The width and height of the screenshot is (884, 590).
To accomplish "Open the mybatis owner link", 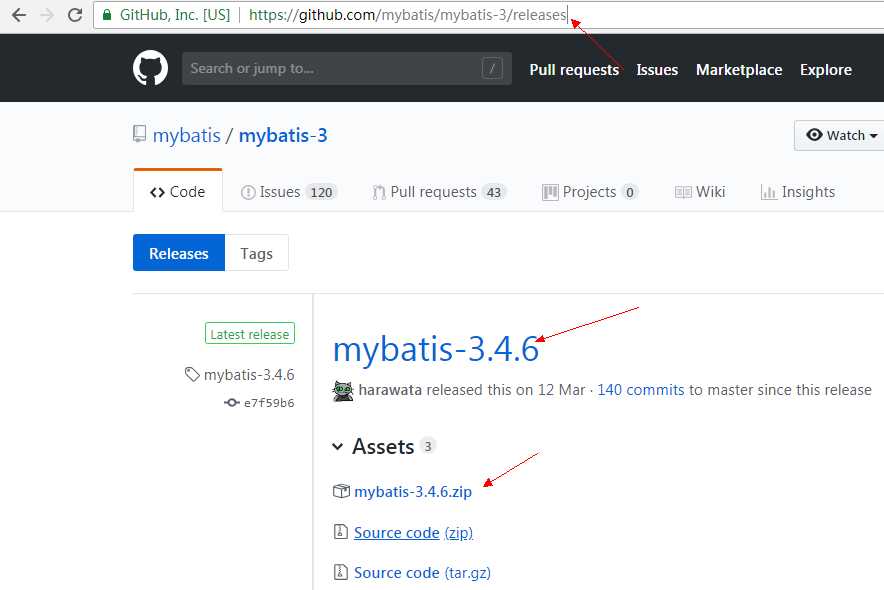I will [187, 135].
